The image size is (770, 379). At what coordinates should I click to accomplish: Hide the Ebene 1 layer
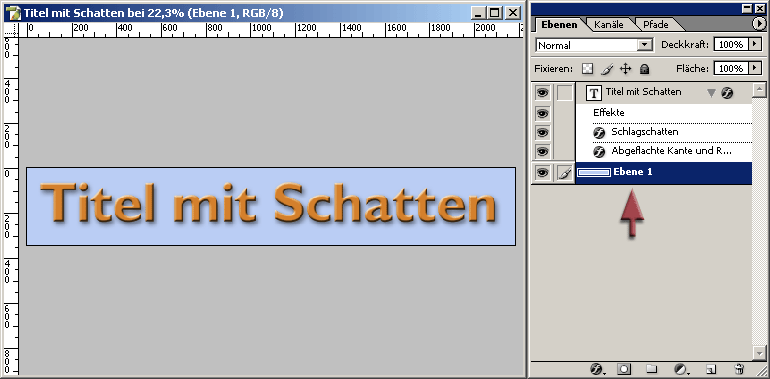[542, 173]
